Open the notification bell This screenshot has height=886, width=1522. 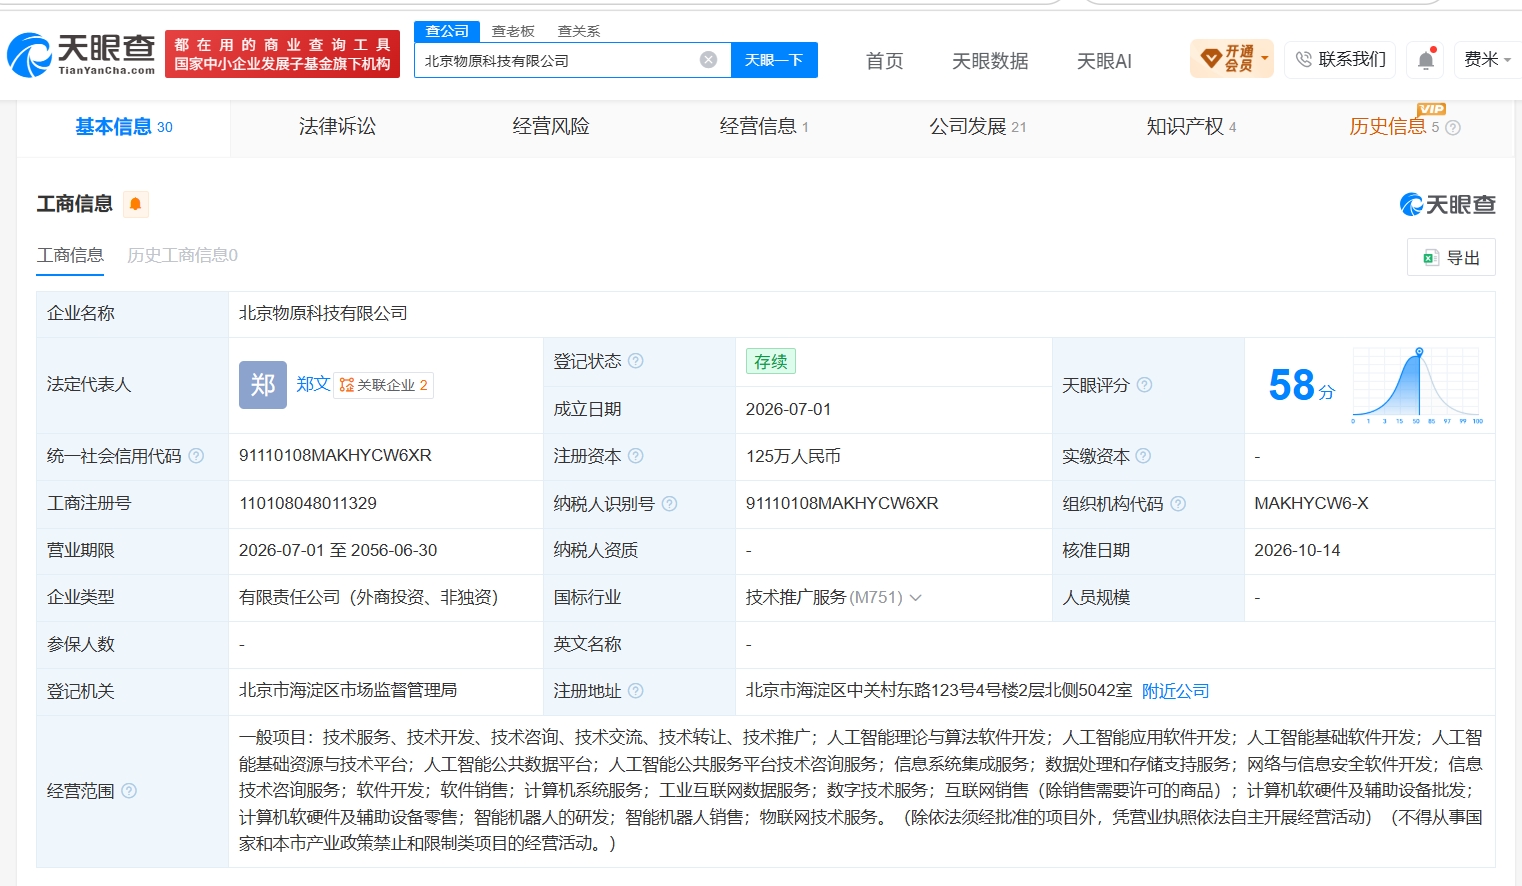[1426, 60]
